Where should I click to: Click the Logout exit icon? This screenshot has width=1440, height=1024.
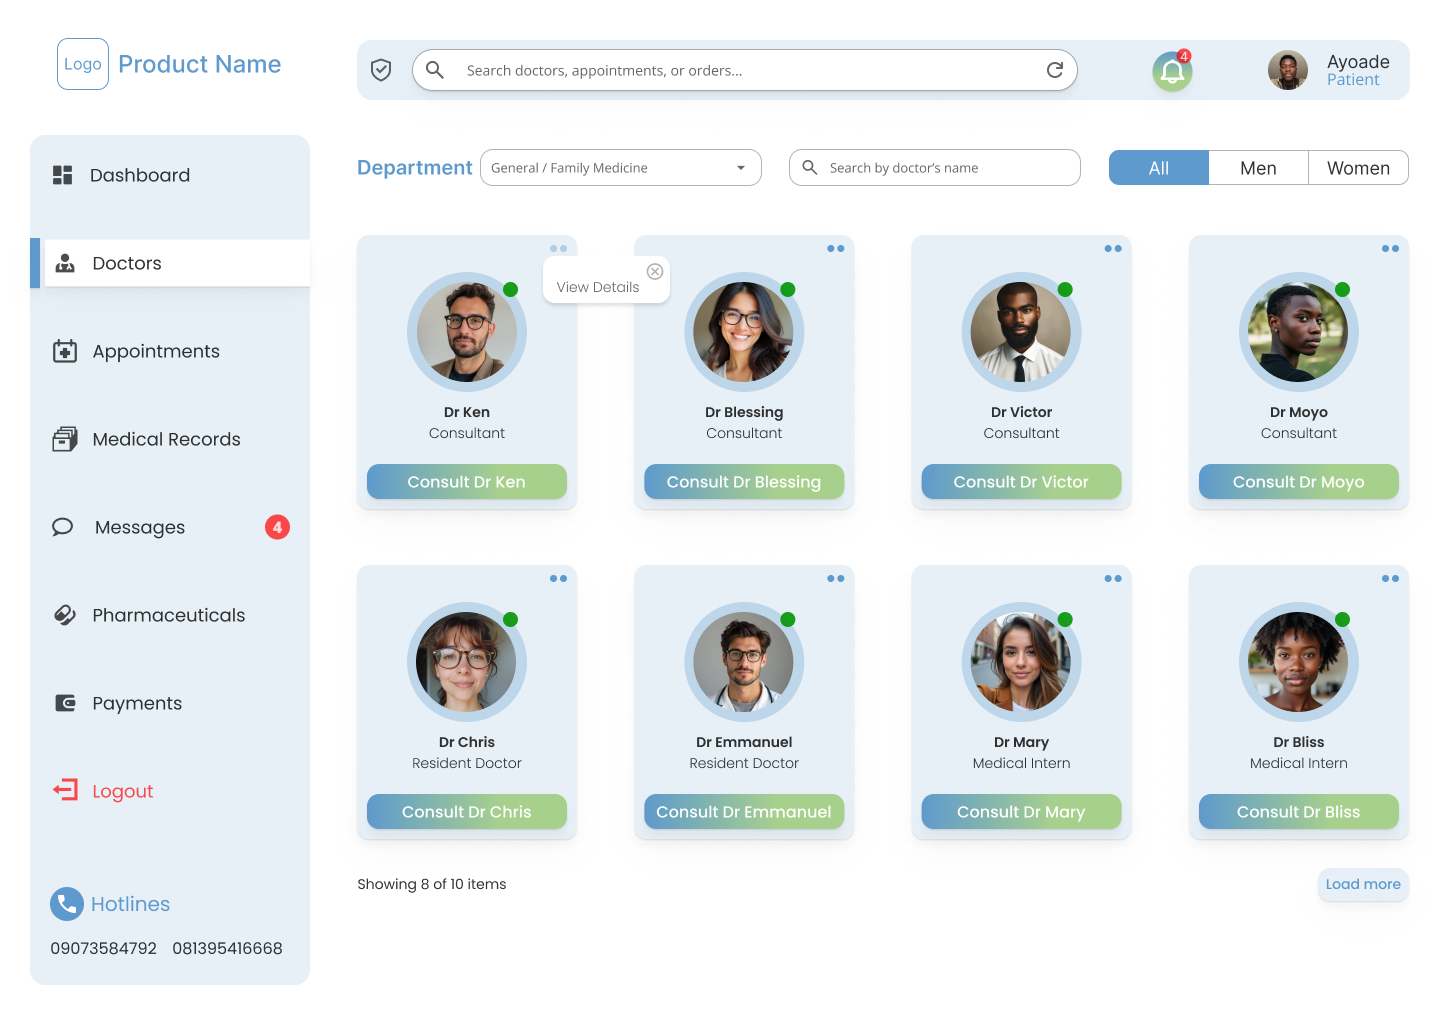pyautogui.click(x=64, y=790)
